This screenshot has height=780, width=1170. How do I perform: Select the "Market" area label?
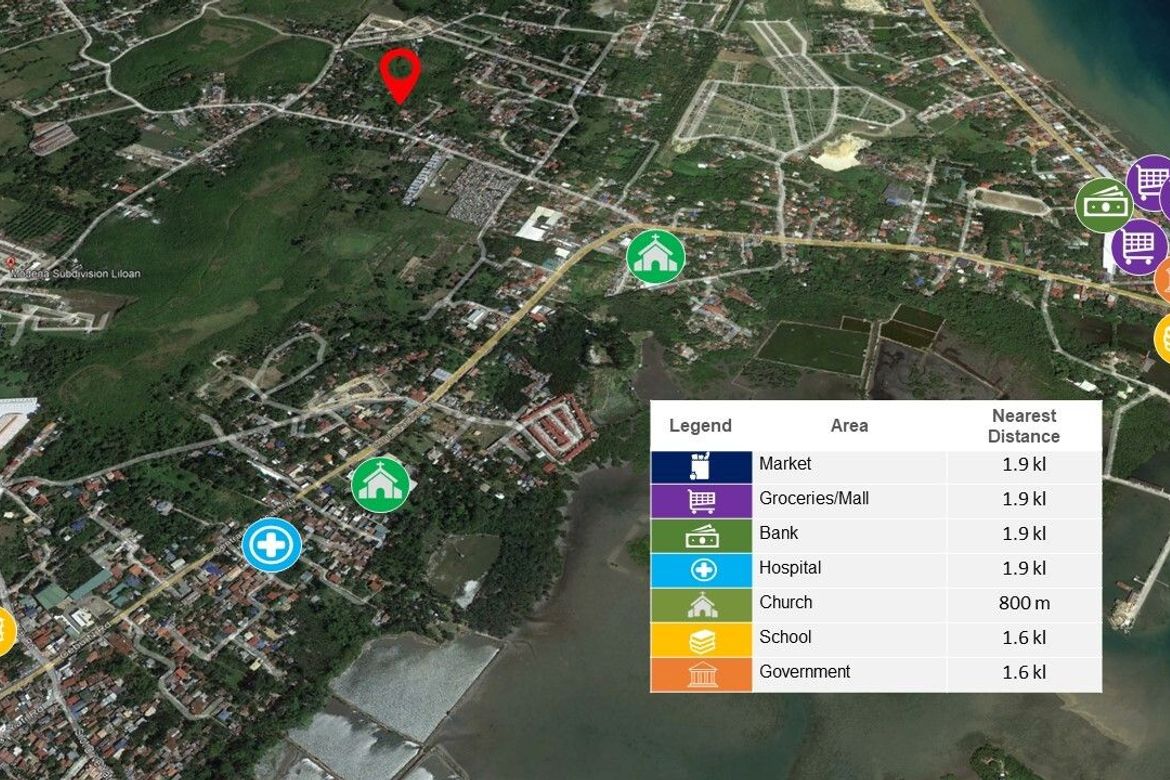pyautogui.click(x=785, y=464)
